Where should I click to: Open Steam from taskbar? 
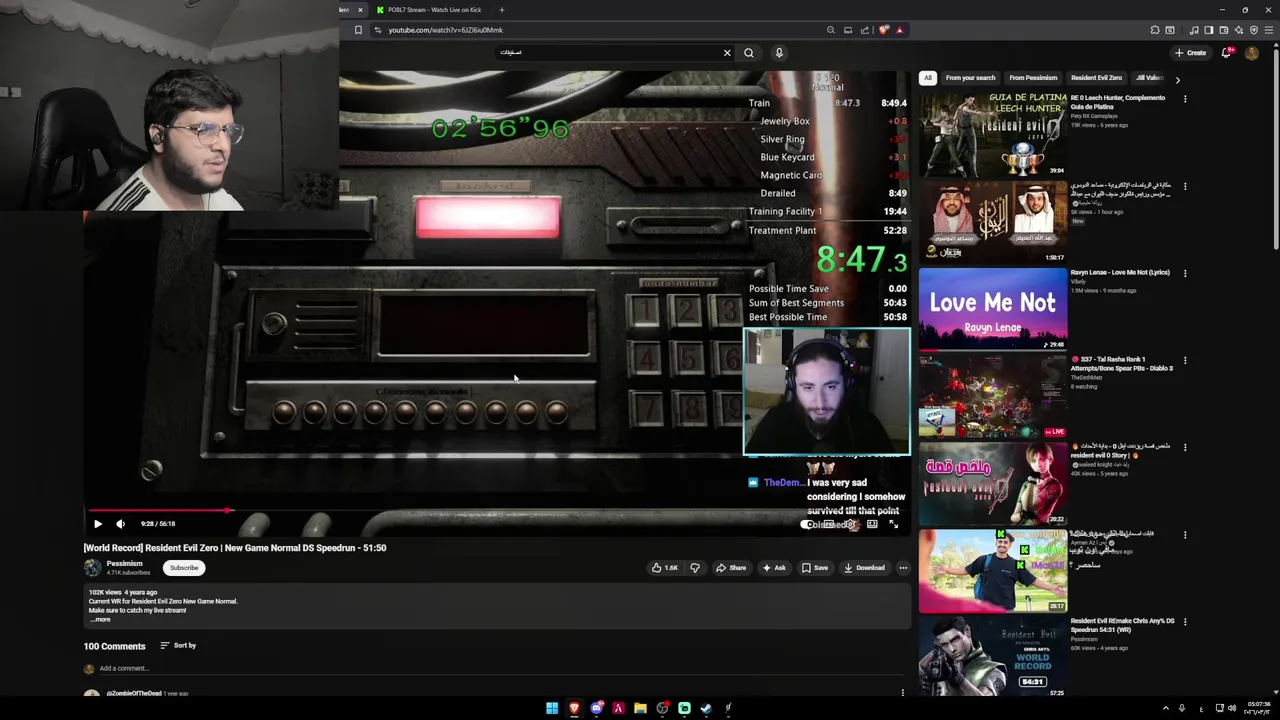pos(706,708)
